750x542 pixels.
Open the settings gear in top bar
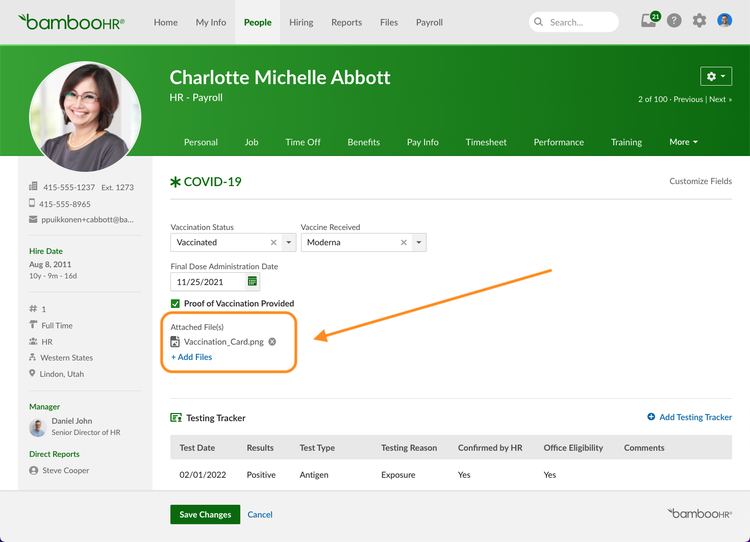click(x=699, y=21)
